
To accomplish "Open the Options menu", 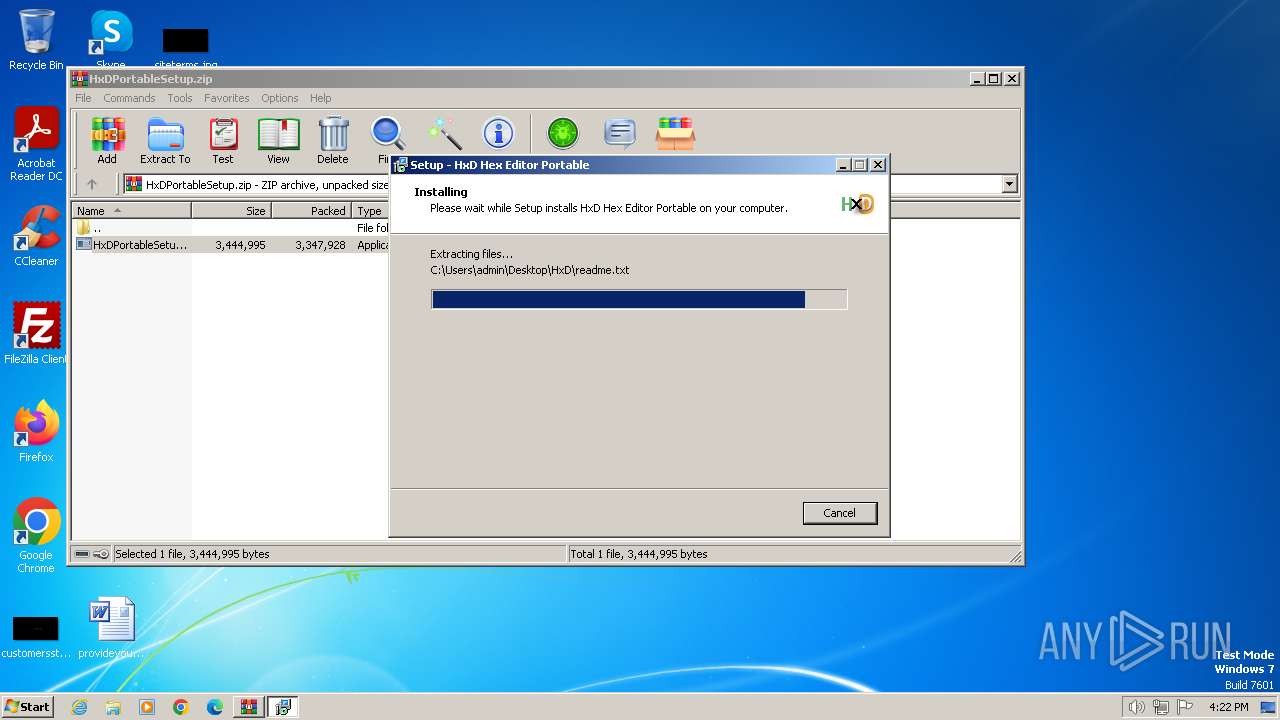I will 280,98.
